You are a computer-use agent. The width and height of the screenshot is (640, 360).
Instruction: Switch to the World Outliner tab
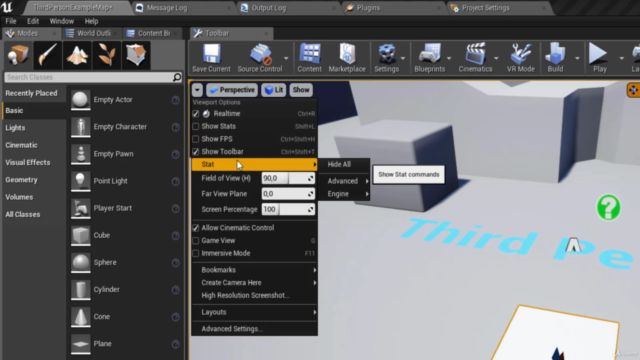(93, 33)
